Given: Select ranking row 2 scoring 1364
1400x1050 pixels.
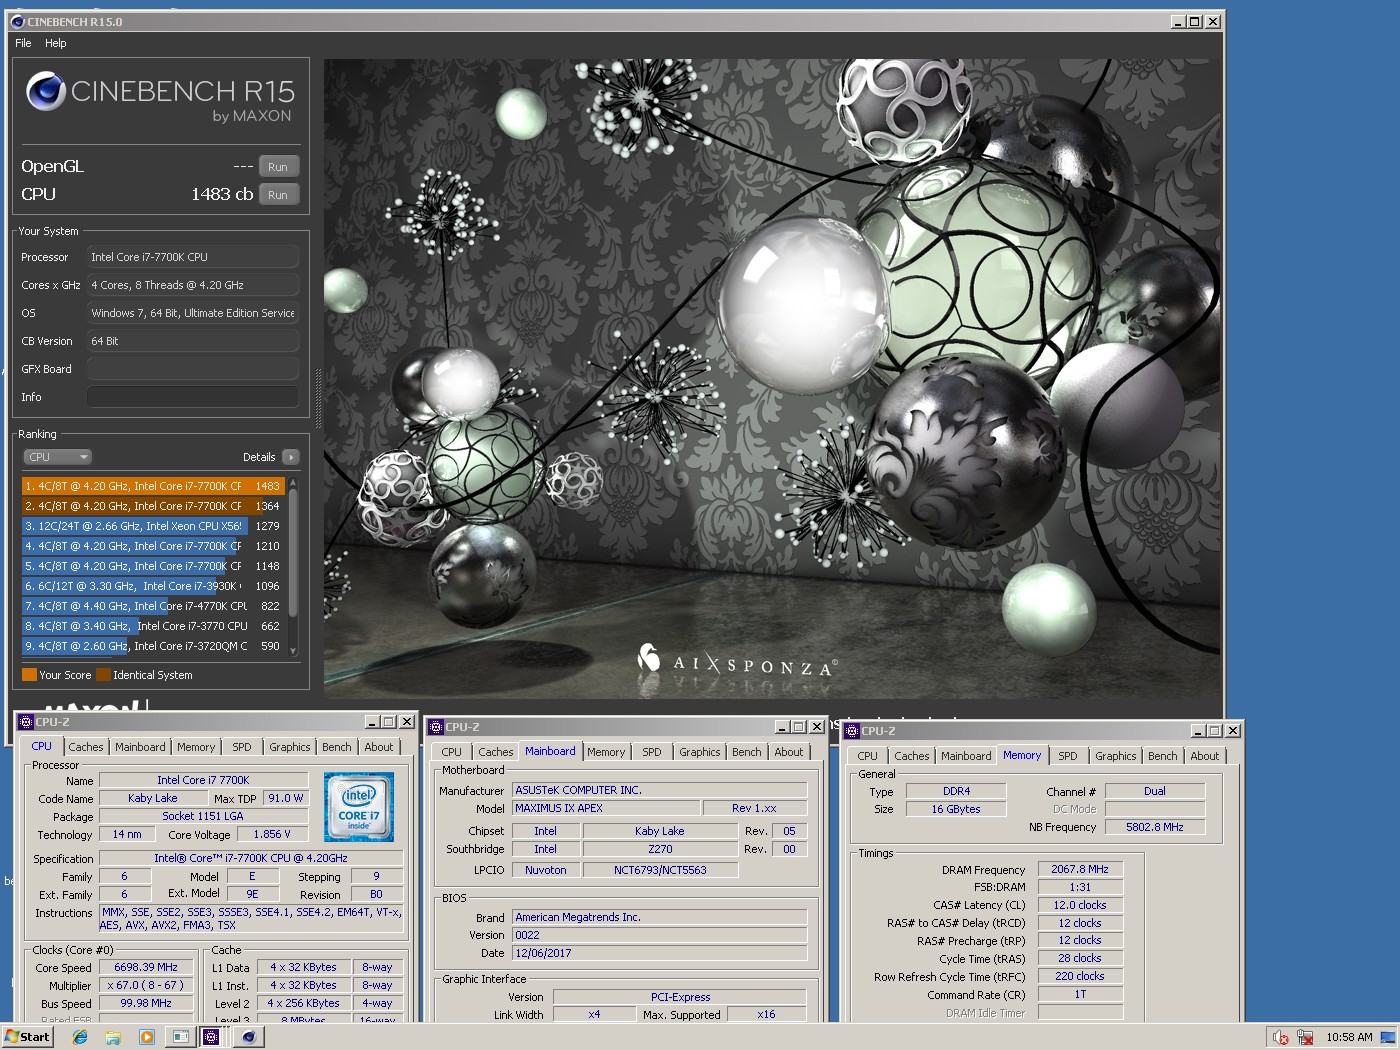Looking at the screenshot, I should [x=153, y=506].
